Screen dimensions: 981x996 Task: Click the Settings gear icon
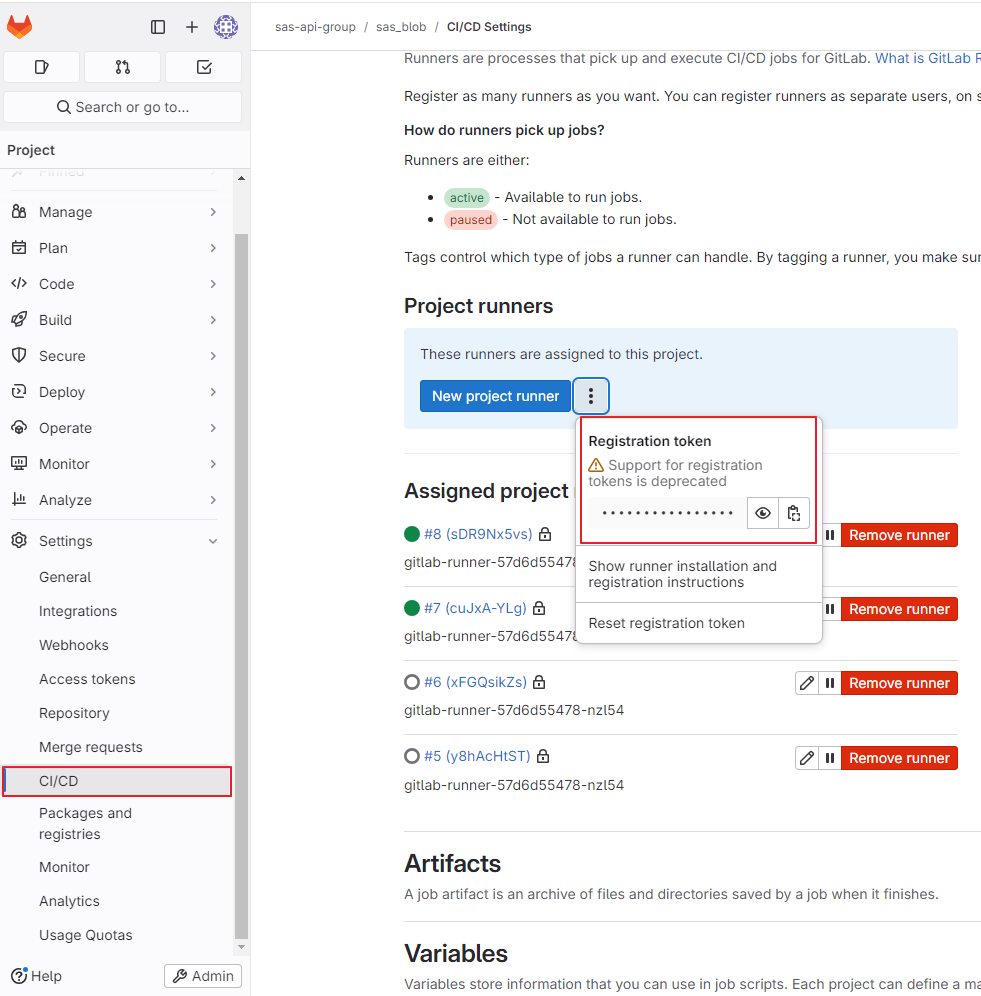[19, 541]
